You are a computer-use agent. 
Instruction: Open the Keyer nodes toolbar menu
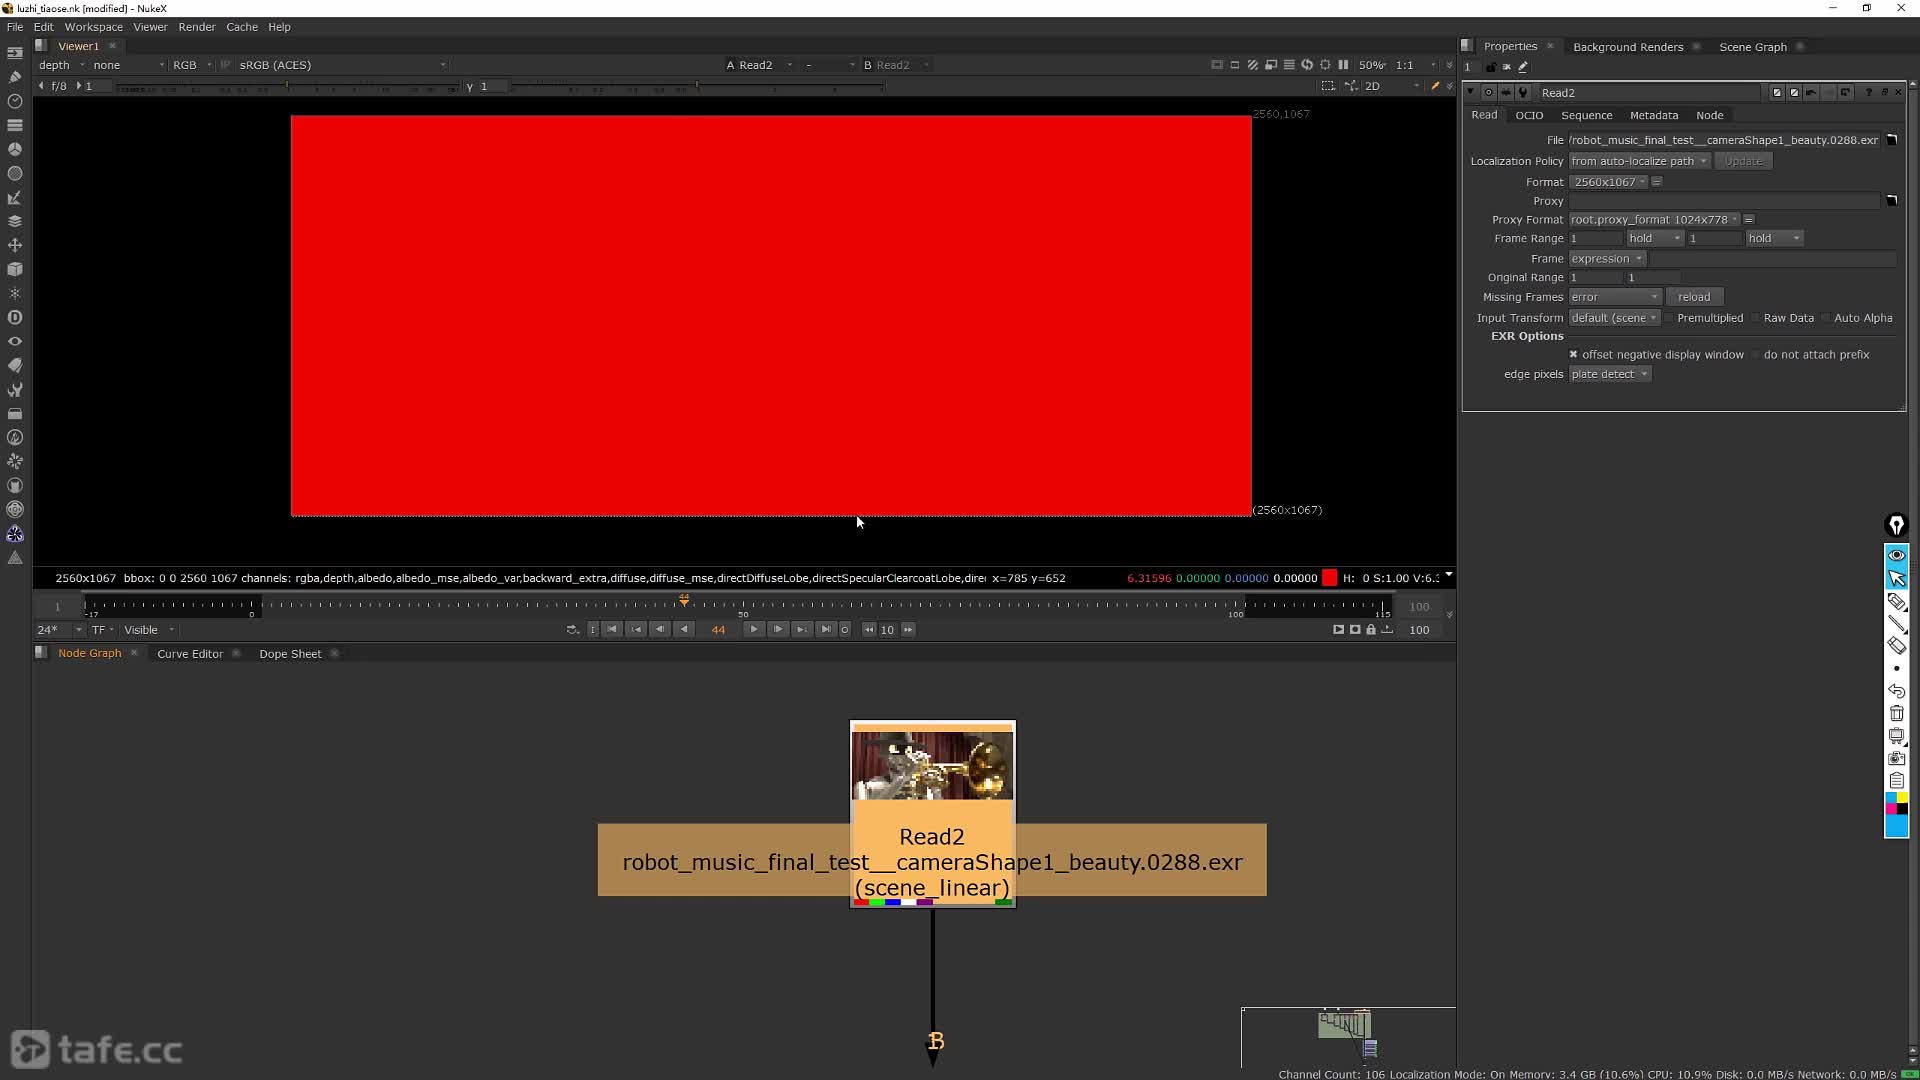[15, 197]
